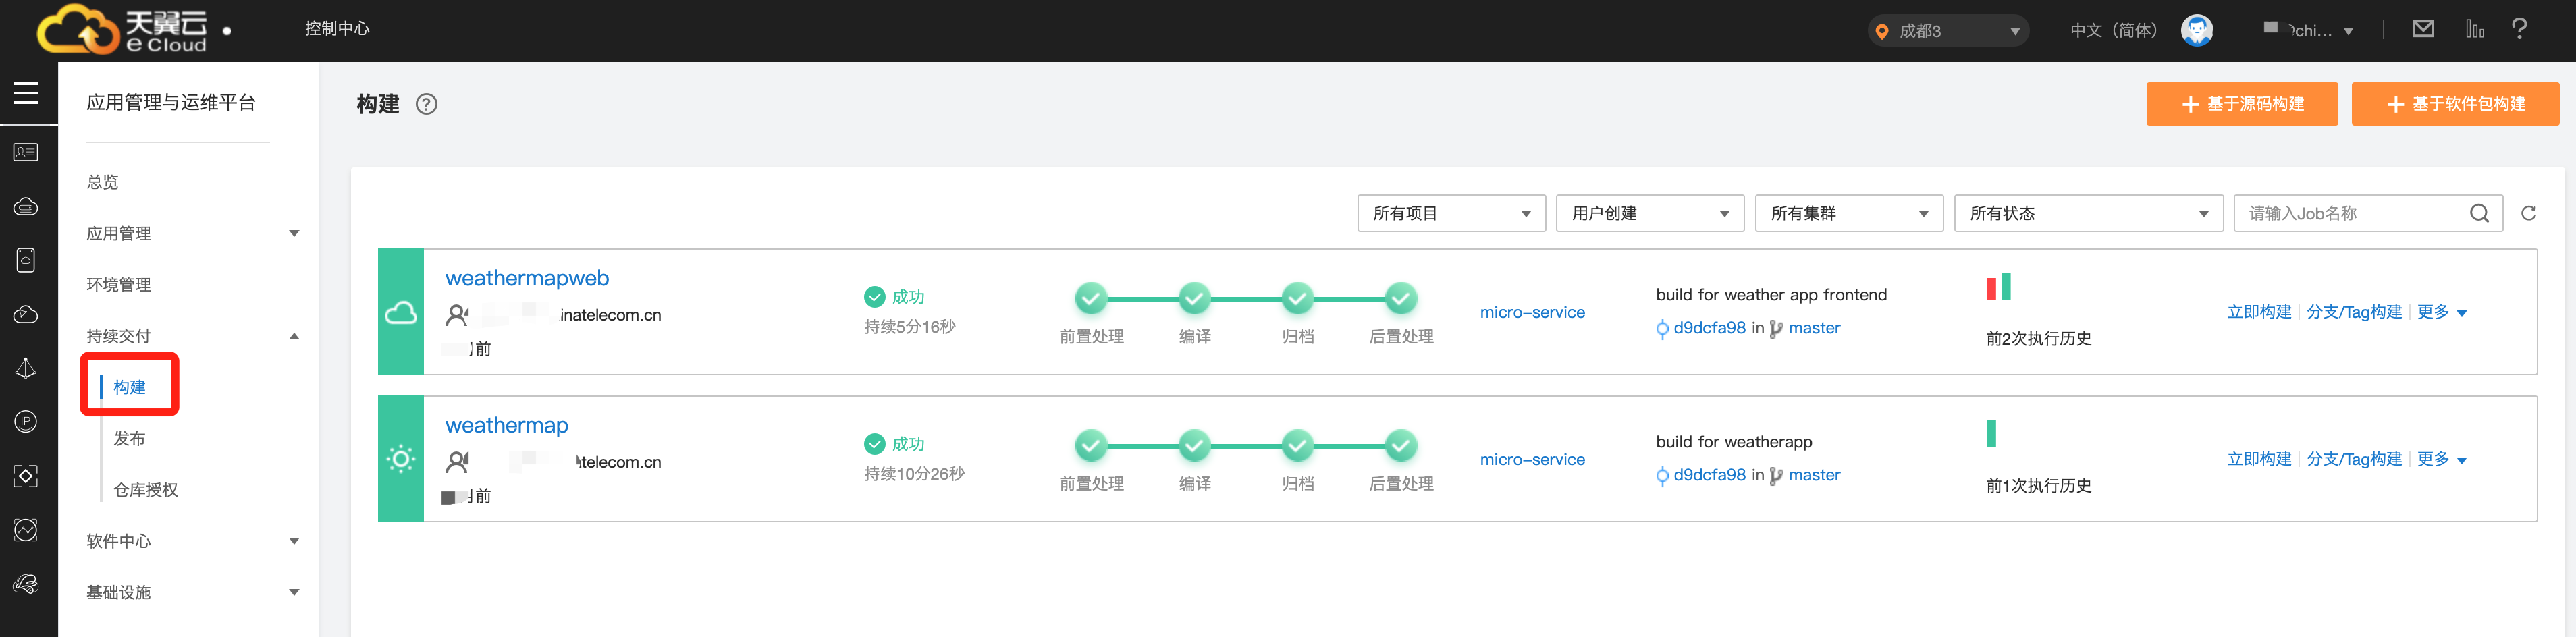Click the 基于软件包构建 button
Screen dimensions: 2576x637
coord(2455,104)
